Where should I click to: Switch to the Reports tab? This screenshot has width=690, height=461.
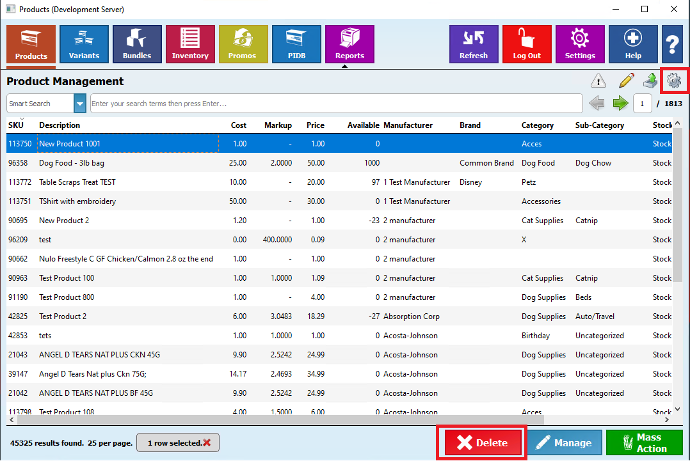349,44
